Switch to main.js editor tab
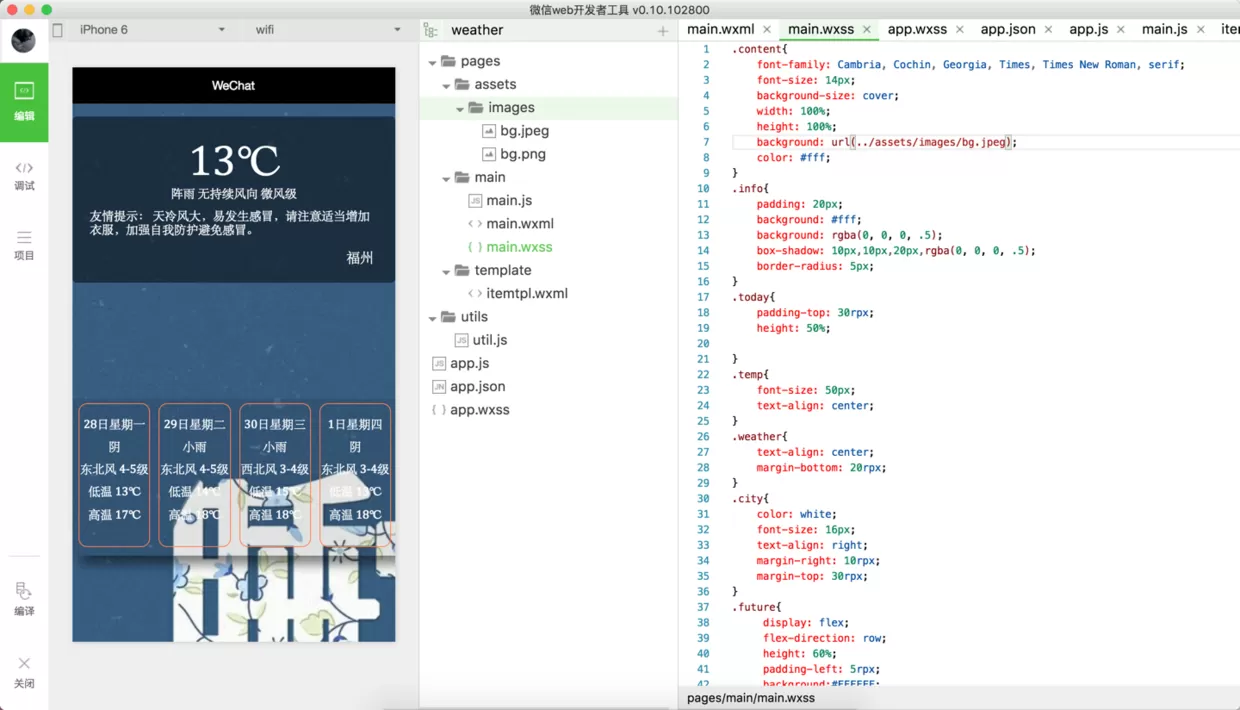The height and width of the screenshot is (710, 1240). [x=1165, y=30]
